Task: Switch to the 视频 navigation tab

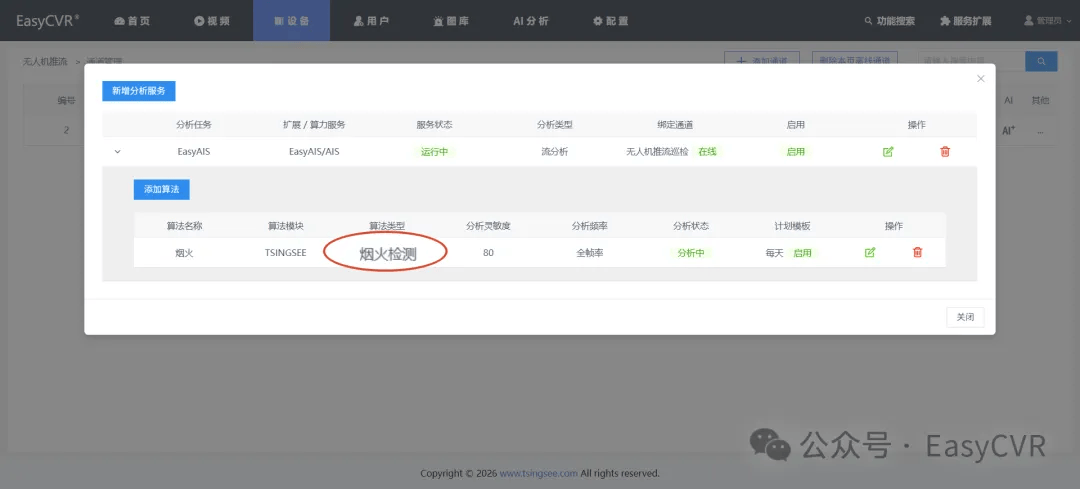Action: (x=212, y=21)
